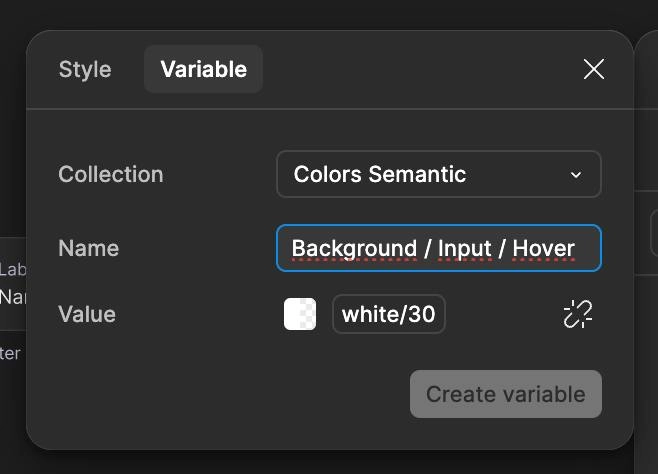The image size is (658, 474).
Task: Open the Colors Semantic collection dropdown
Action: (439, 174)
